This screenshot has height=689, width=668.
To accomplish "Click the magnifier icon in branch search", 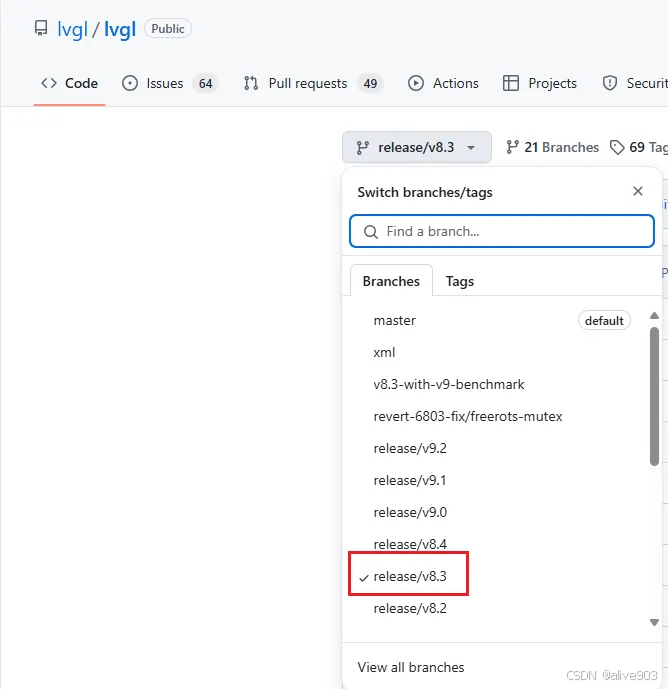I will point(371,232).
